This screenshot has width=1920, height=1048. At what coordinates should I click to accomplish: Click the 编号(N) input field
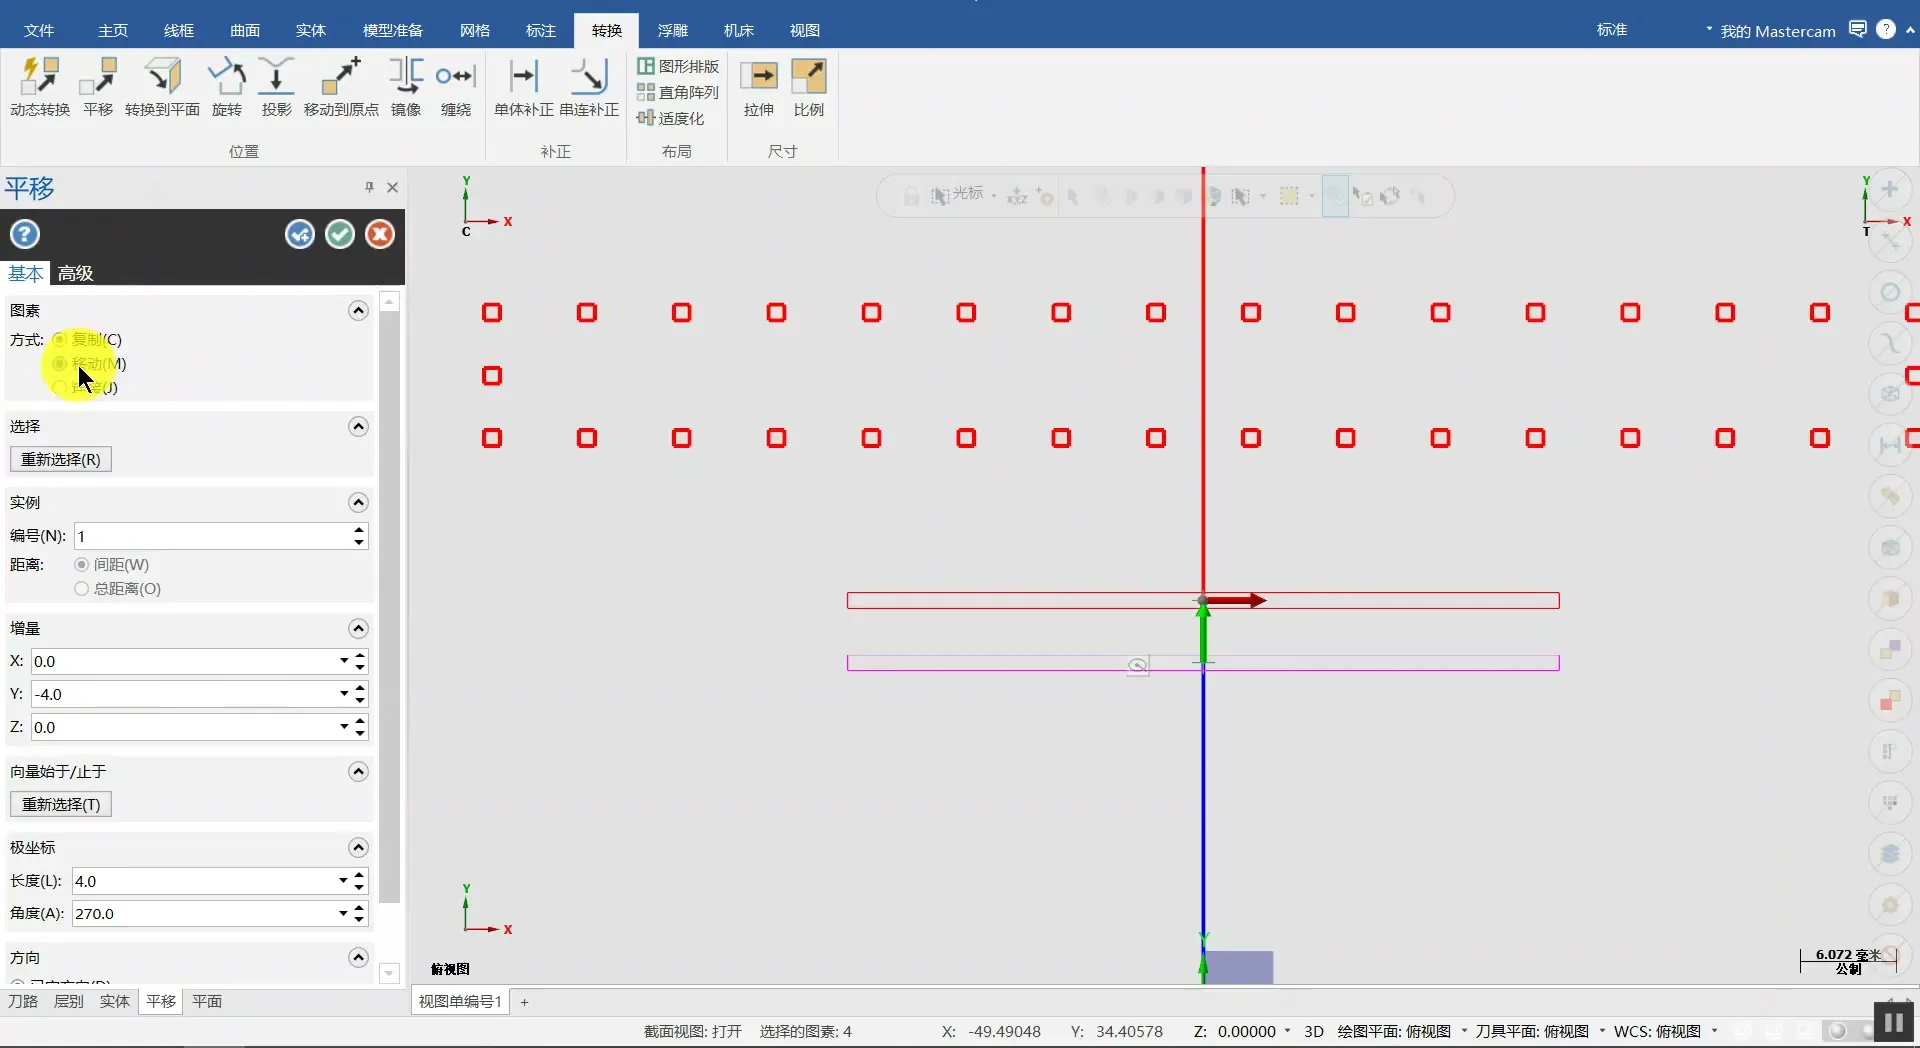click(212, 536)
